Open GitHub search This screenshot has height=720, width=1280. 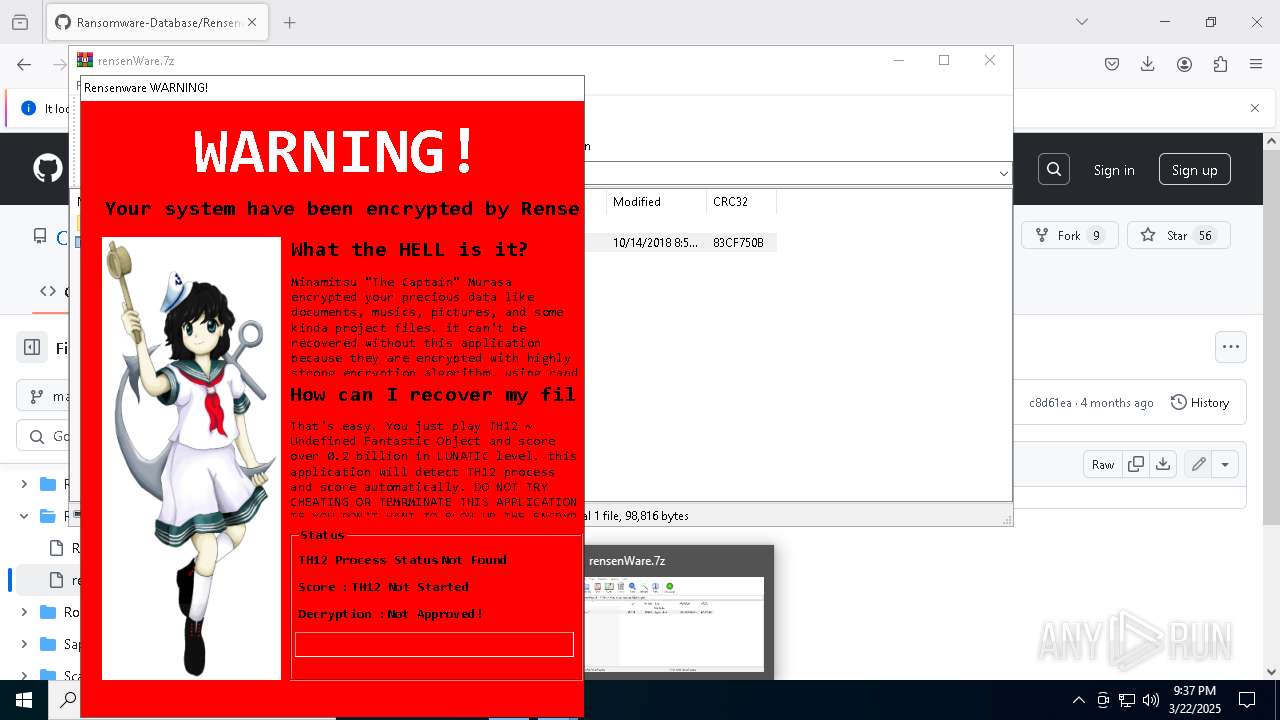1054,170
